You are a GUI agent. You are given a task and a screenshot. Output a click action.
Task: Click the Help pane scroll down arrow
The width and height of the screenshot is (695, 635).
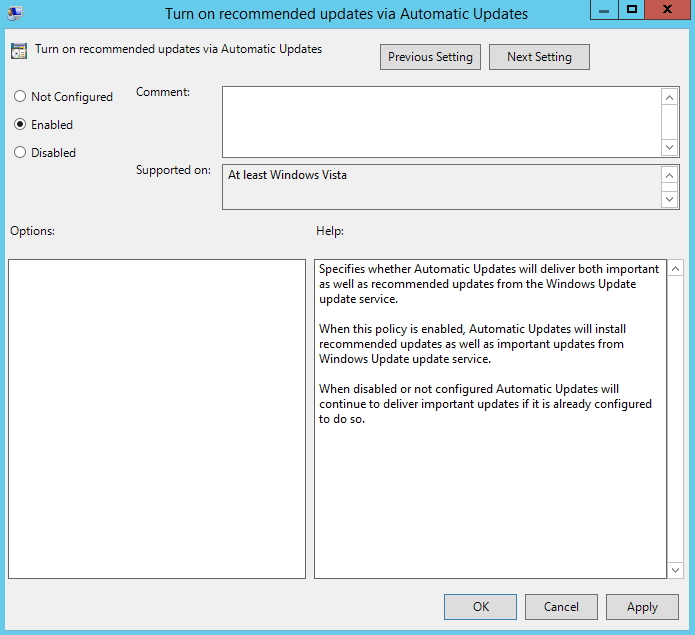[x=675, y=570]
